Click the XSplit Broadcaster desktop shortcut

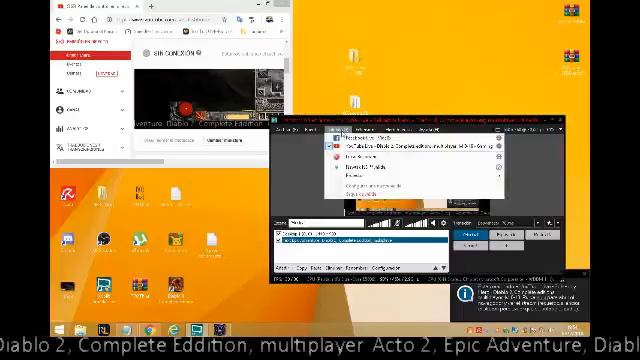pyautogui.click(x=104, y=285)
